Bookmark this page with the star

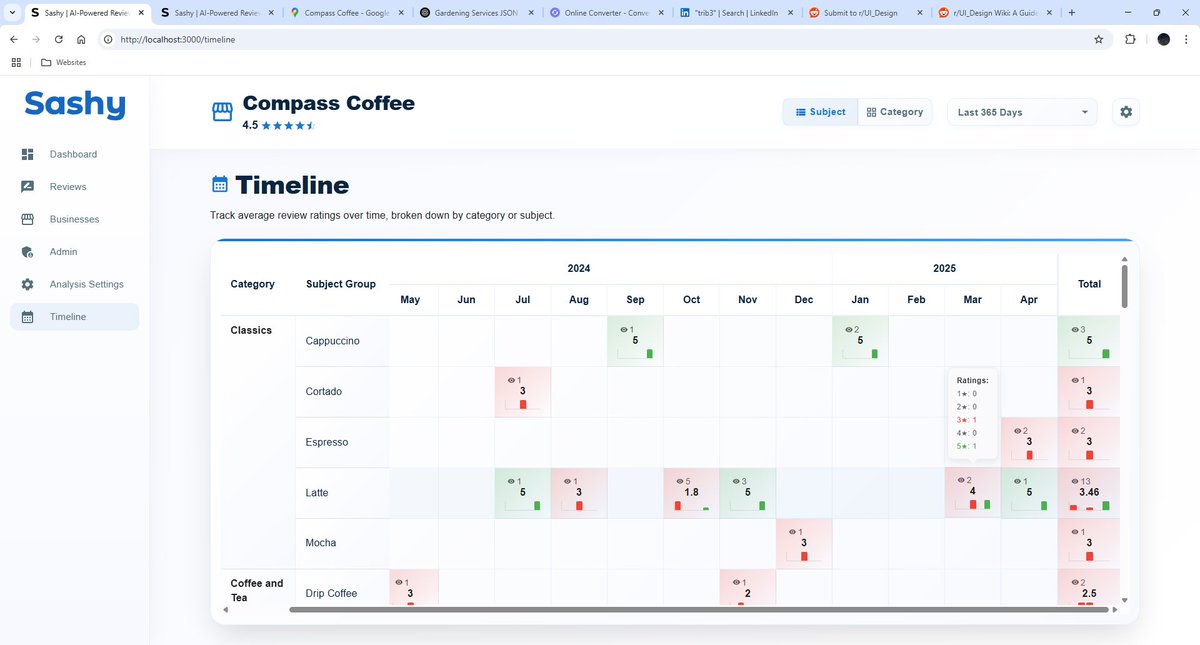click(1099, 39)
